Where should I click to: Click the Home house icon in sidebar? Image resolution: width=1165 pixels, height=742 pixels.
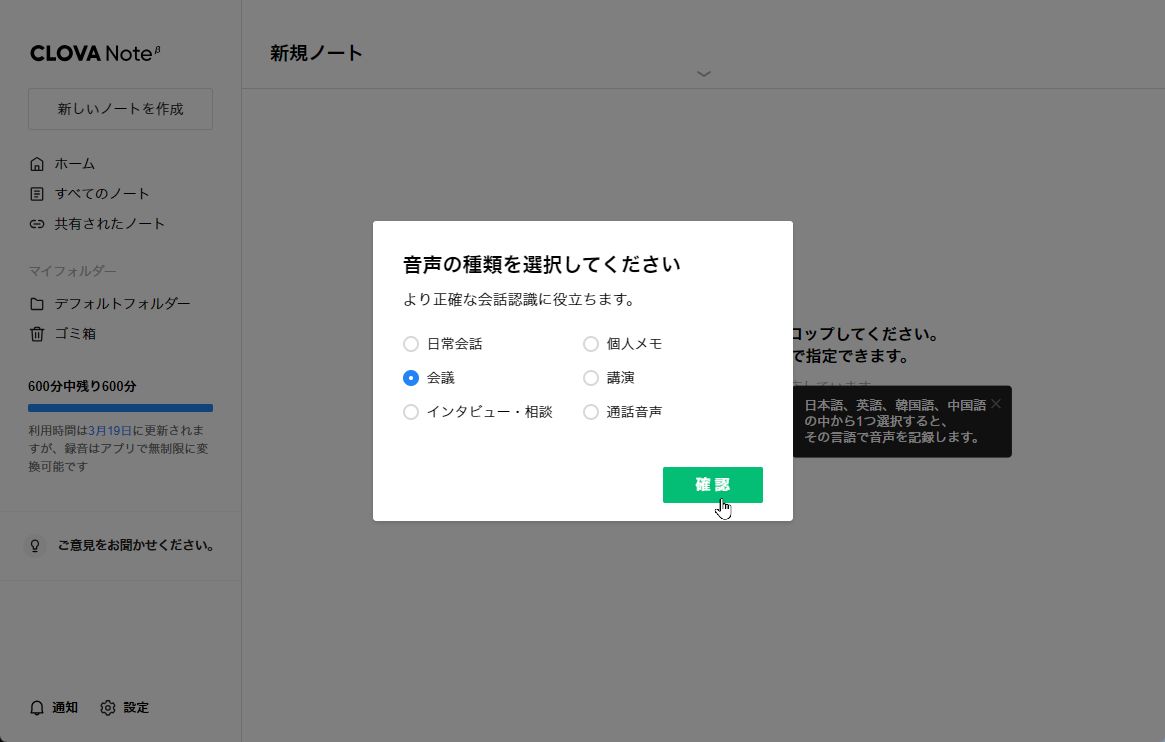point(37,164)
